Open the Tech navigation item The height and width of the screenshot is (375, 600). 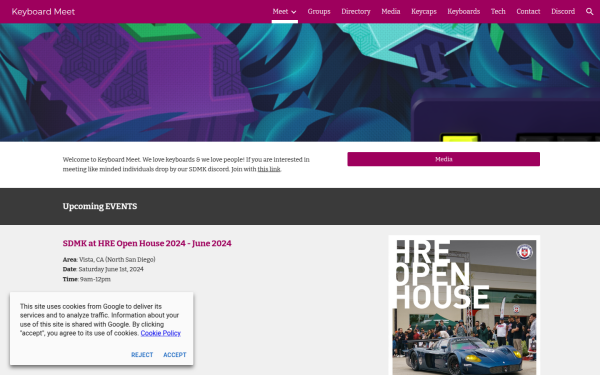click(x=498, y=11)
